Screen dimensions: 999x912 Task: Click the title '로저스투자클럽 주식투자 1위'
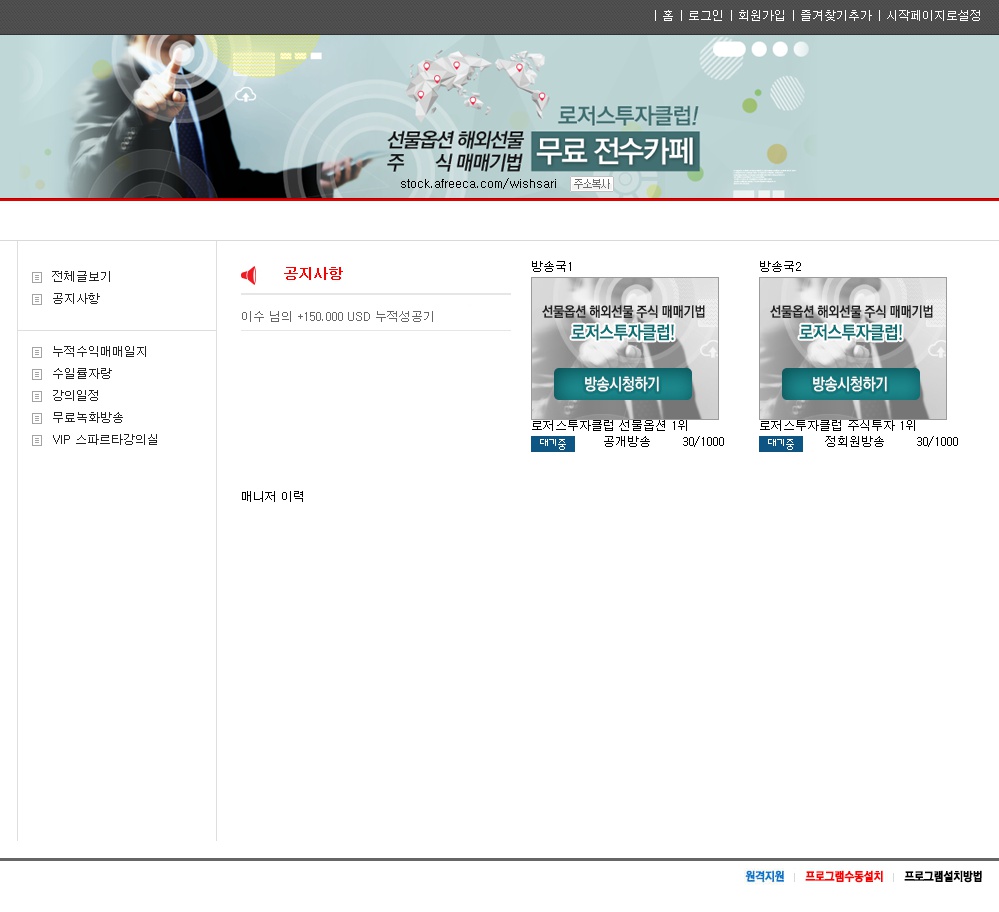(837, 426)
